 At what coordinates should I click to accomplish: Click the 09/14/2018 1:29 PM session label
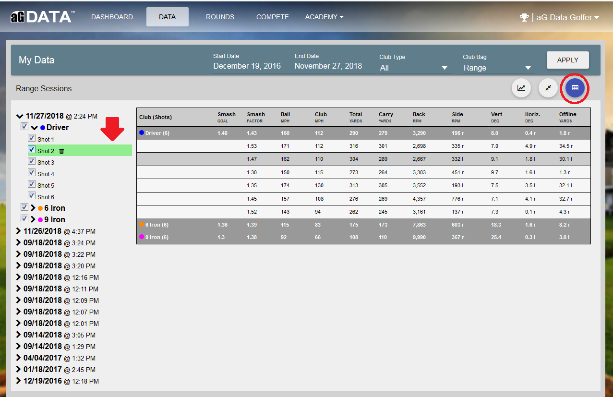(59, 347)
